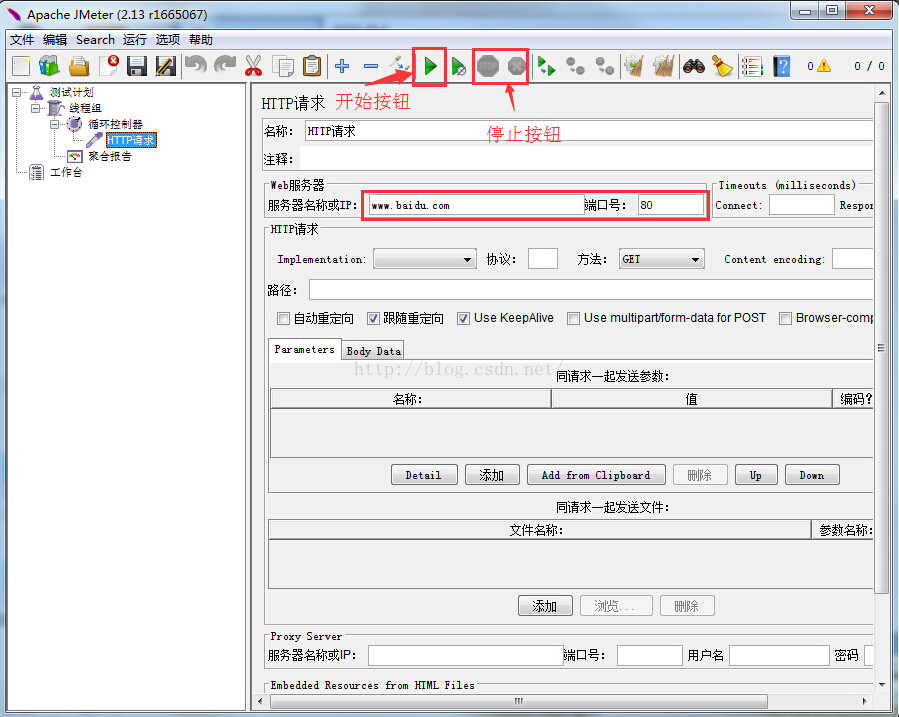Click the Shutdown X icon
This screenshot has width=899, height=717.
(x=517, y=66)
